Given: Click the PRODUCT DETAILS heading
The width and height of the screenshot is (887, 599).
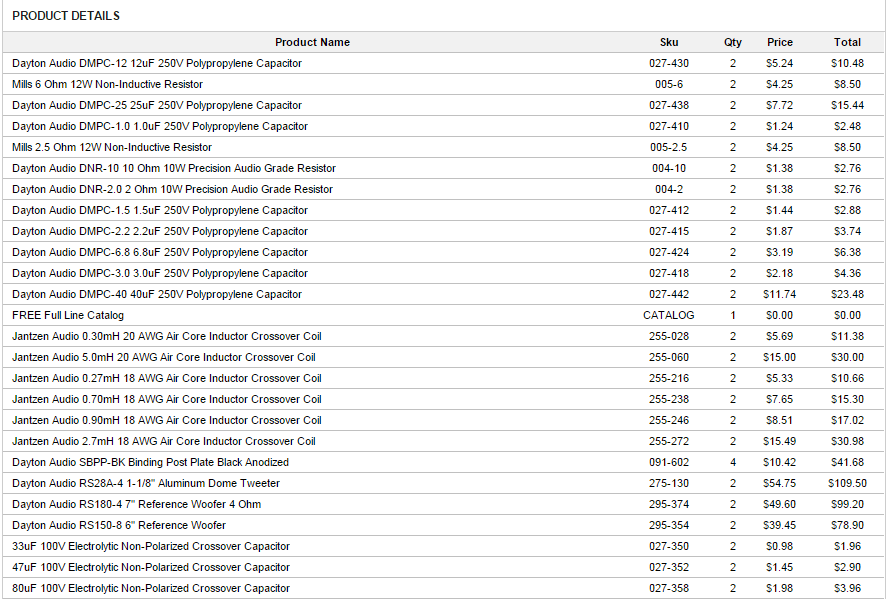Looking at the screenshot, I should click(x=66, y=16).
